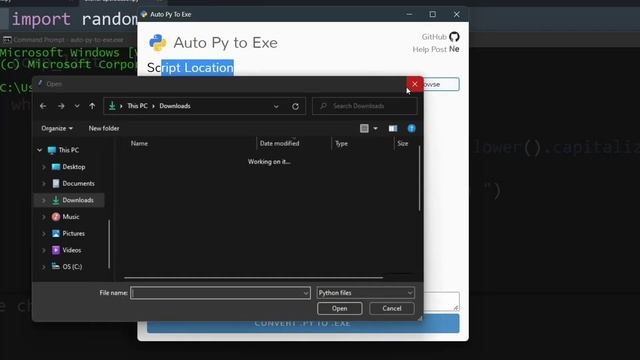
Task: Expand the Music tree node
Action: point(44,217)
